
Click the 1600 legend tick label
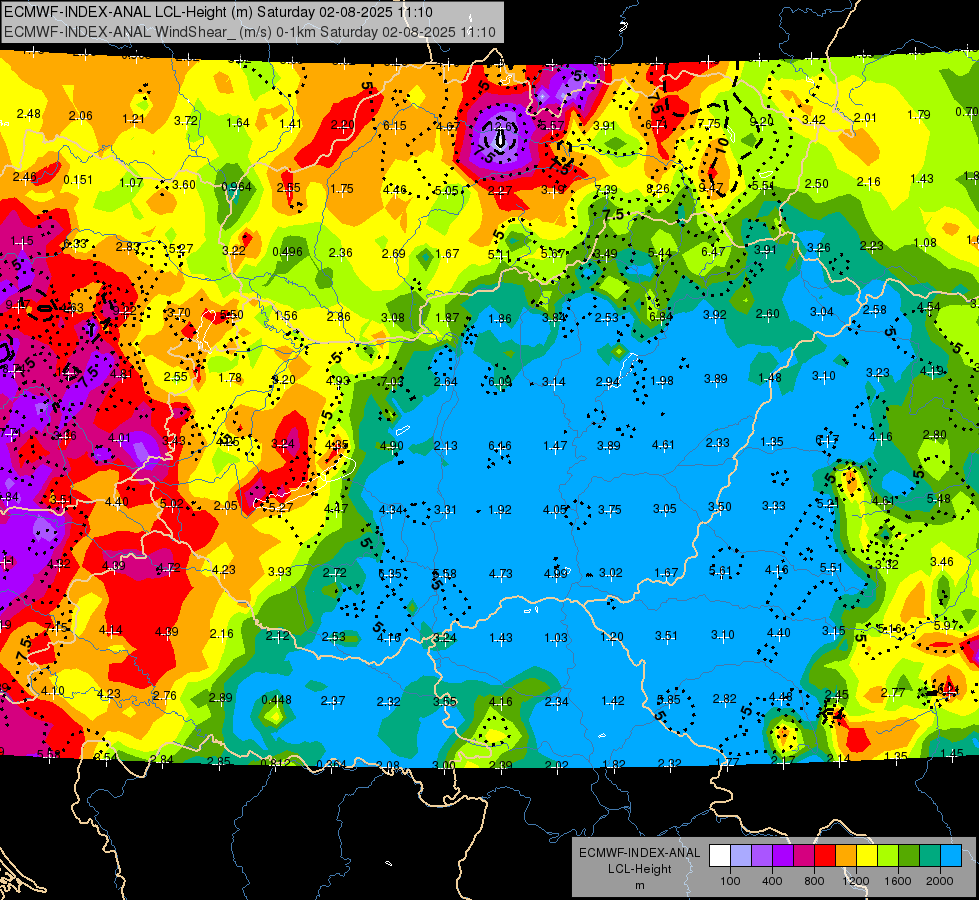click(x=898, y=881)
